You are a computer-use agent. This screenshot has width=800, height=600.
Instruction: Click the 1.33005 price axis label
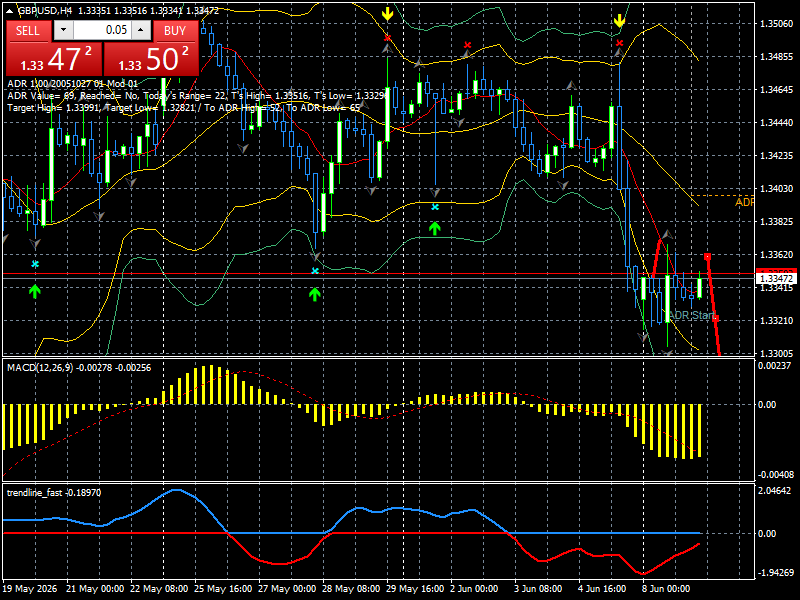click(x=777, y=354)
